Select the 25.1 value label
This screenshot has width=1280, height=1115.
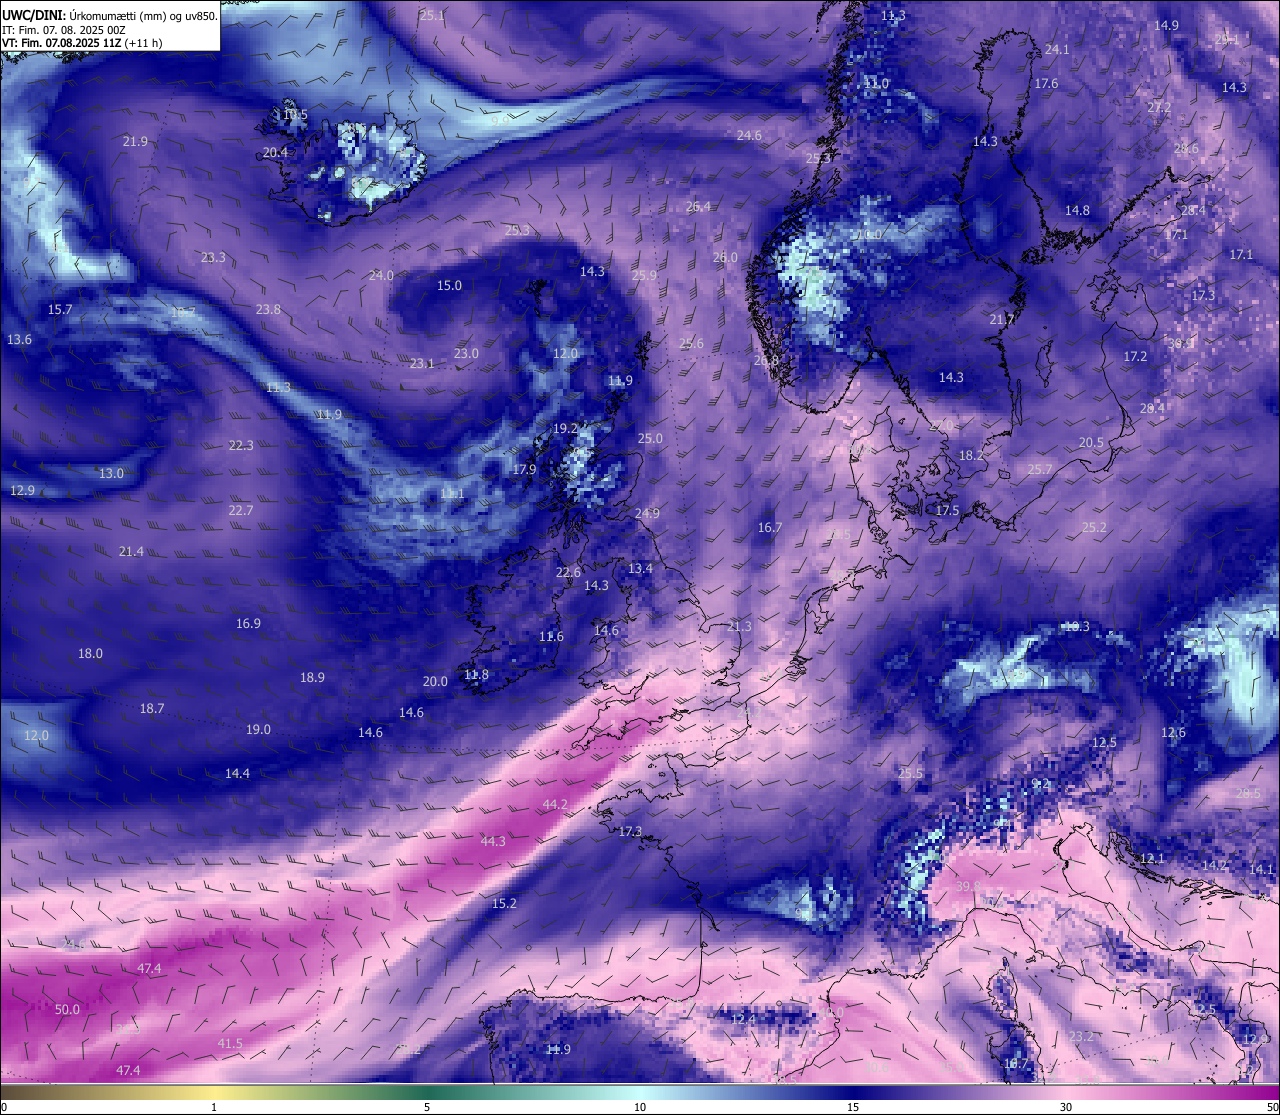point(432,16)
